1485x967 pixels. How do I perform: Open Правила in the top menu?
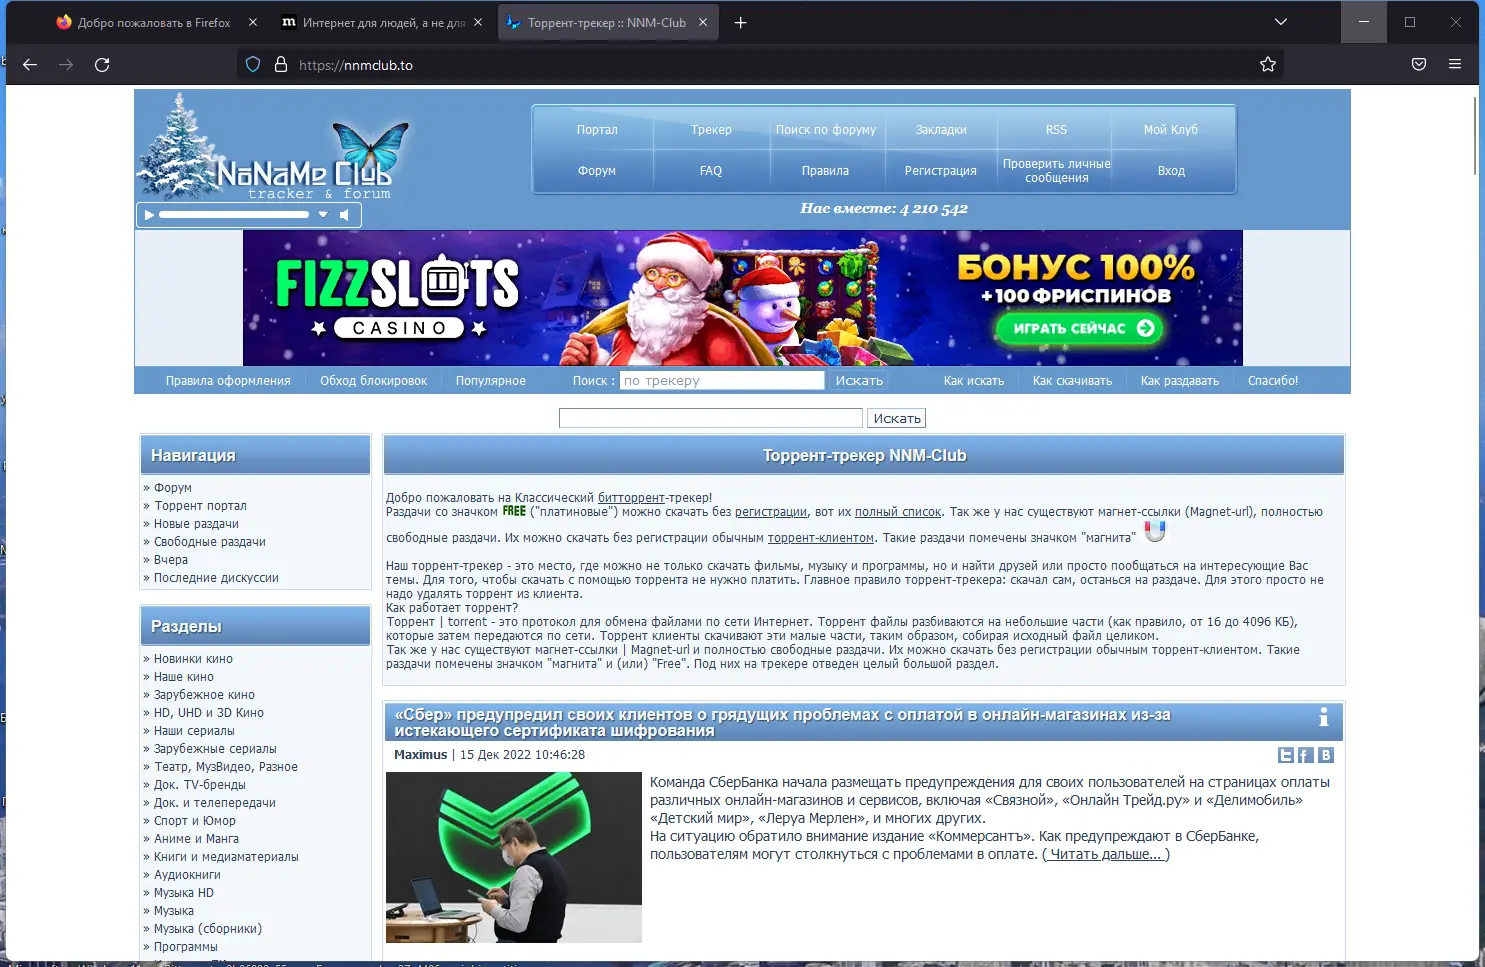point(825,171)
